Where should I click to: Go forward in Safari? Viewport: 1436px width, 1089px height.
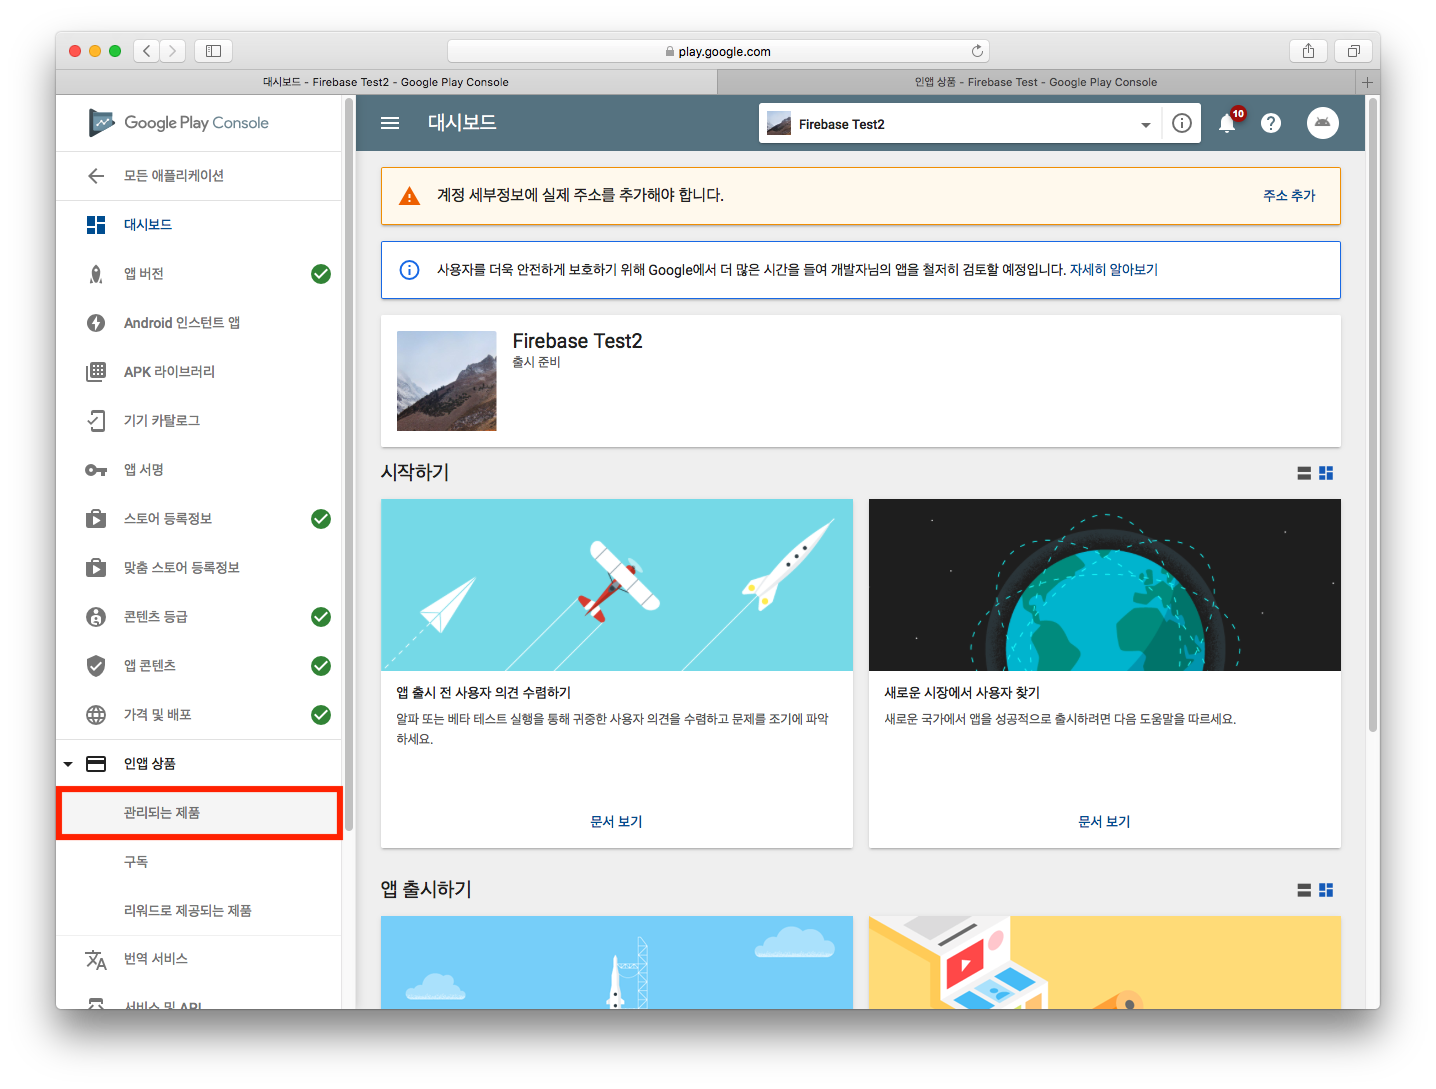(x=173, y=51)
